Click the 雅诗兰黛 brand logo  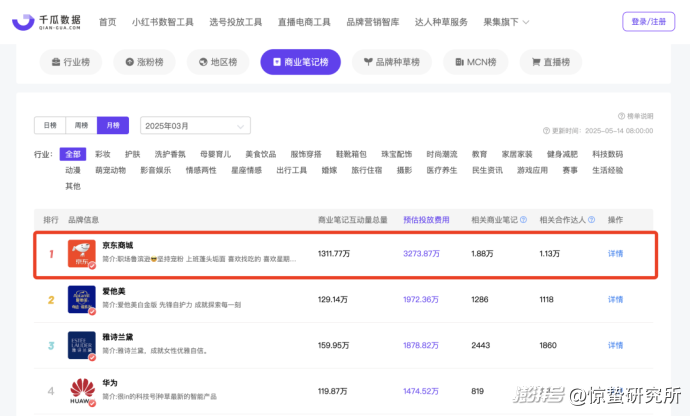(81, 345)
